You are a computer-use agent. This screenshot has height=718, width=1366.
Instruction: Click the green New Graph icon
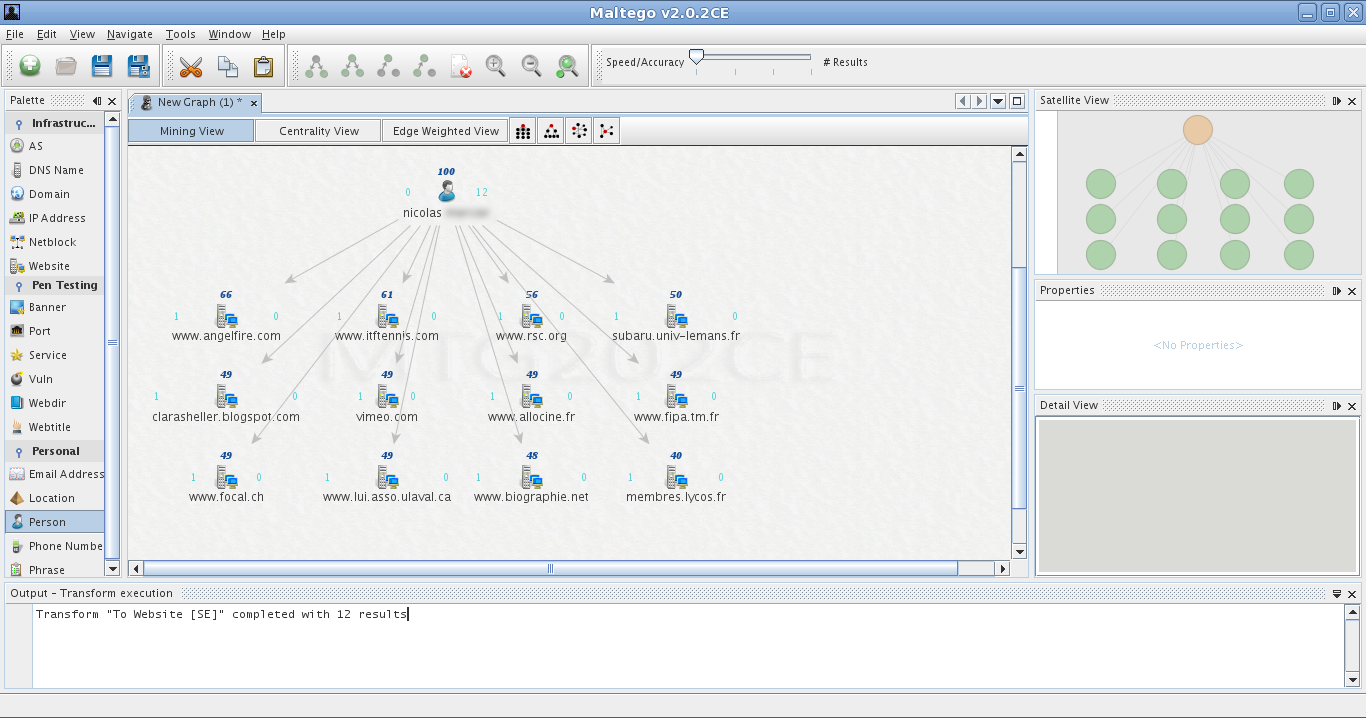click(30, 66)
